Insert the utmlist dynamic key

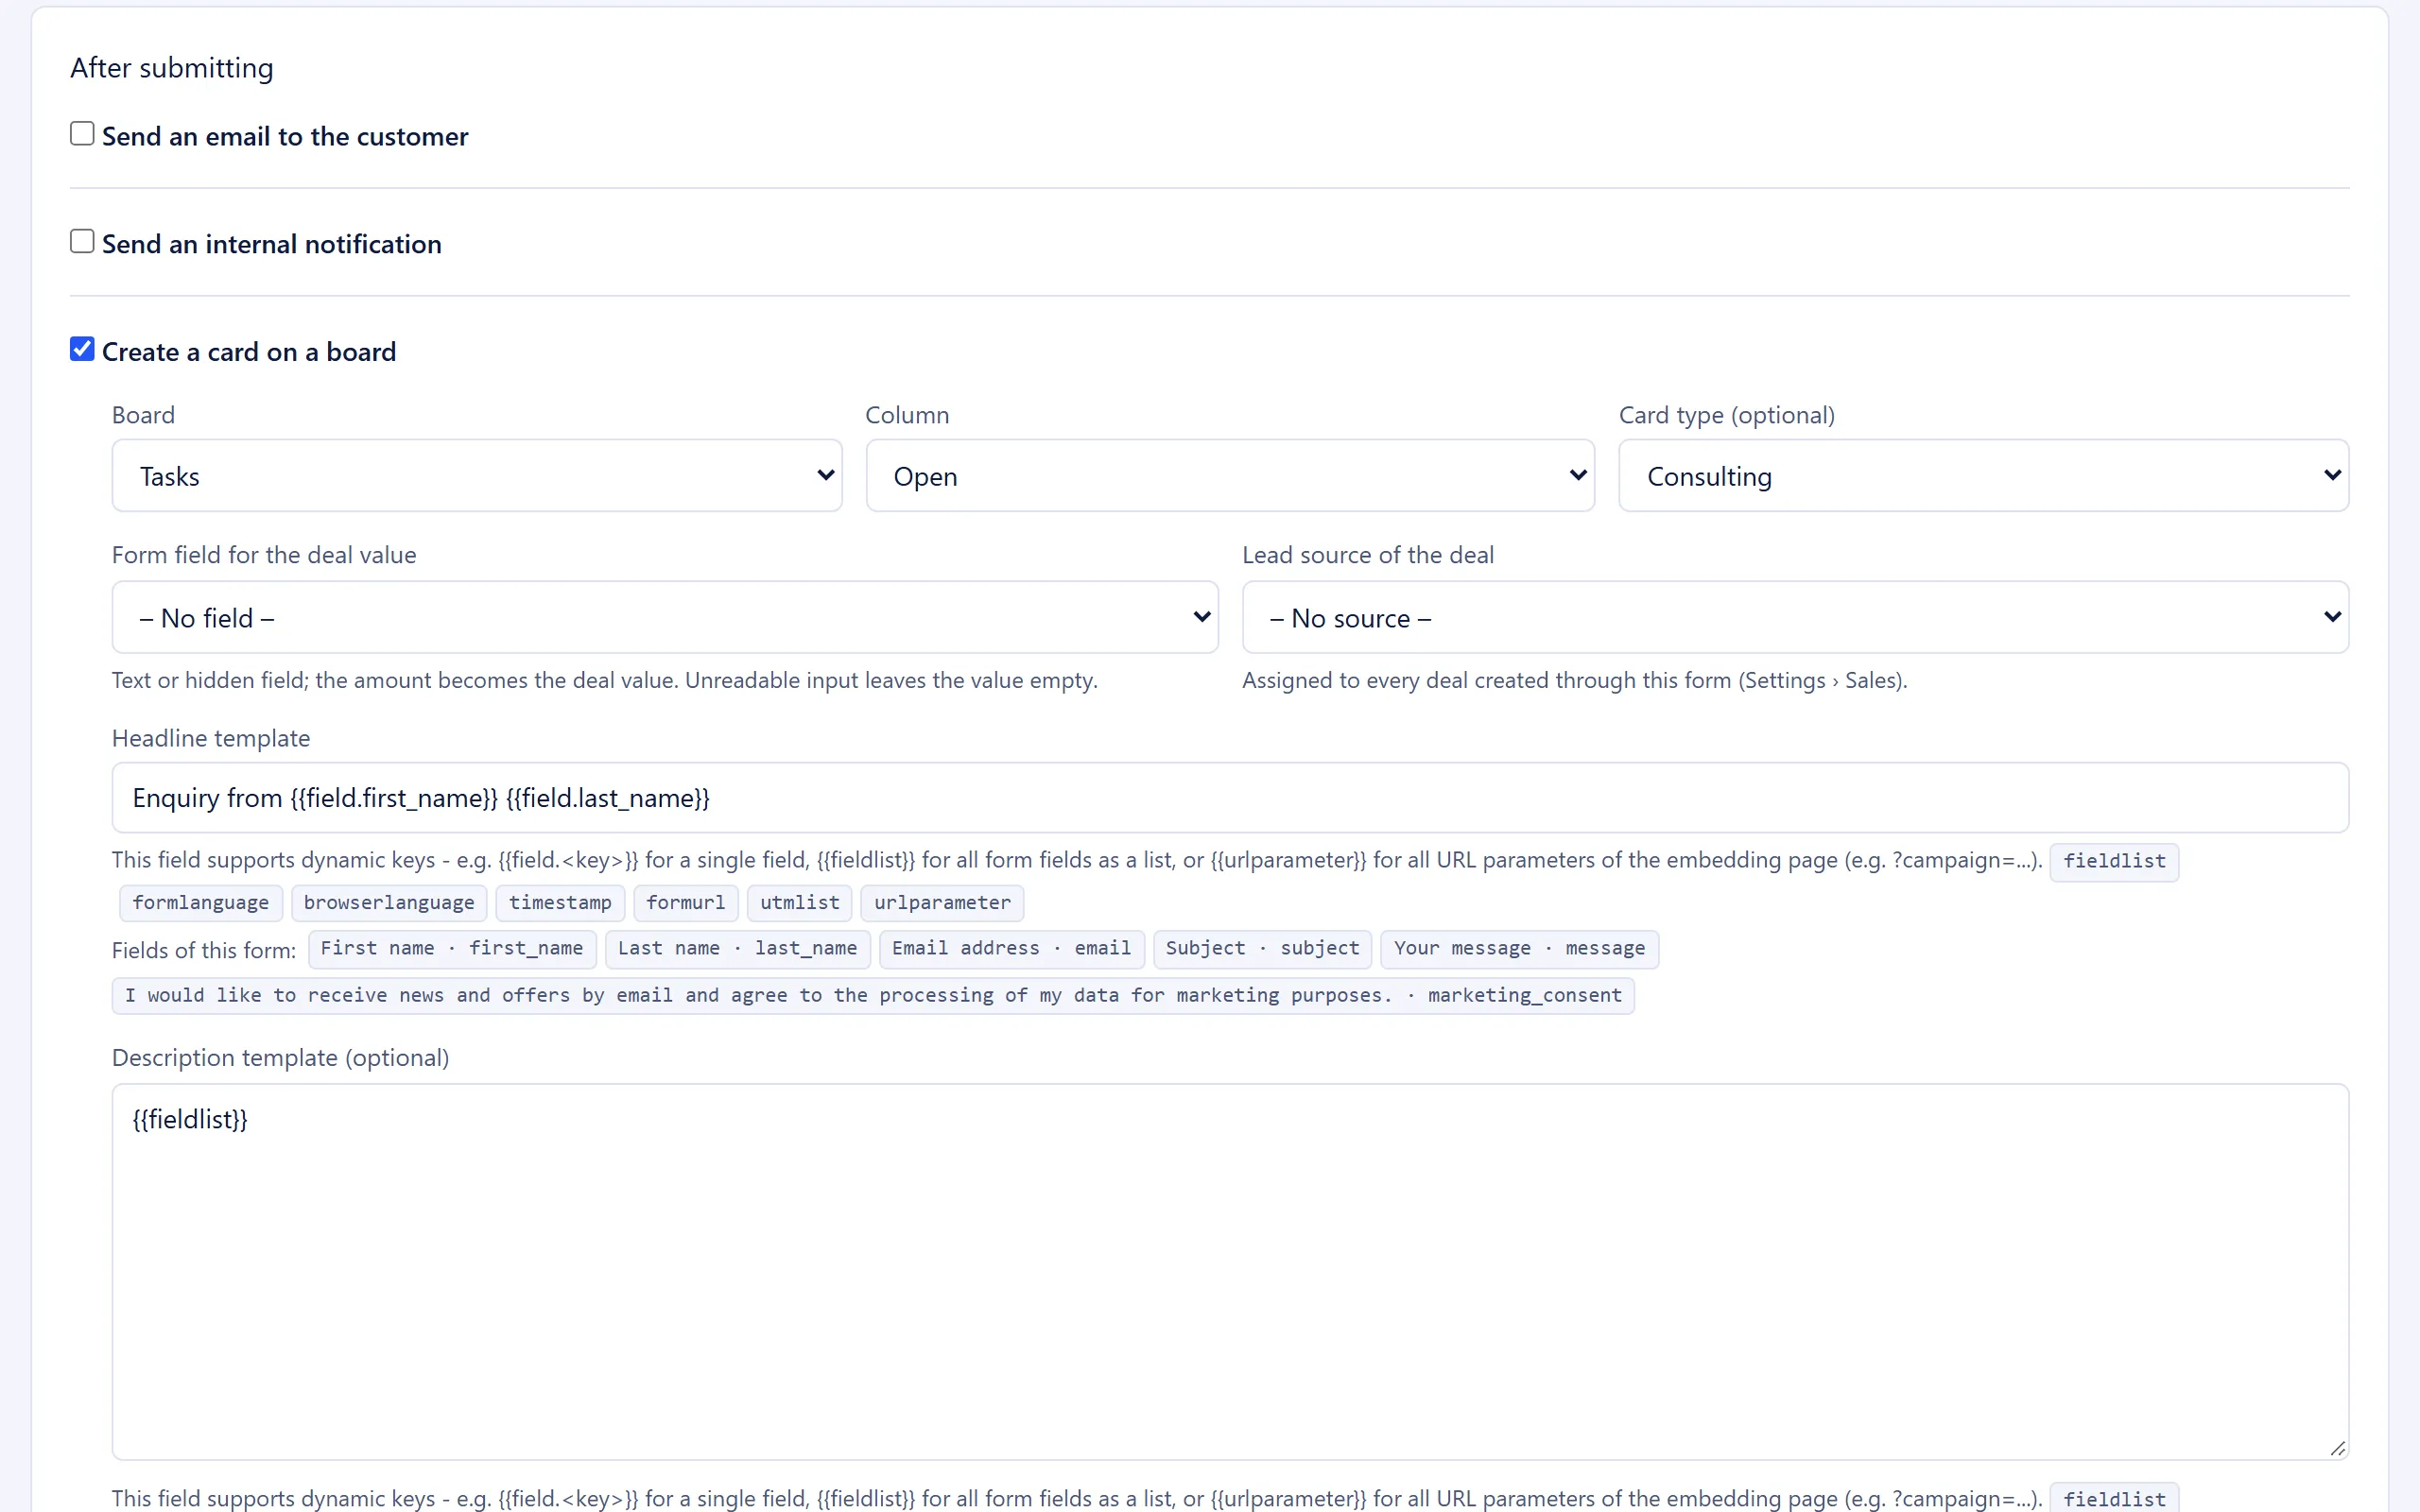(x=800, y=903)
